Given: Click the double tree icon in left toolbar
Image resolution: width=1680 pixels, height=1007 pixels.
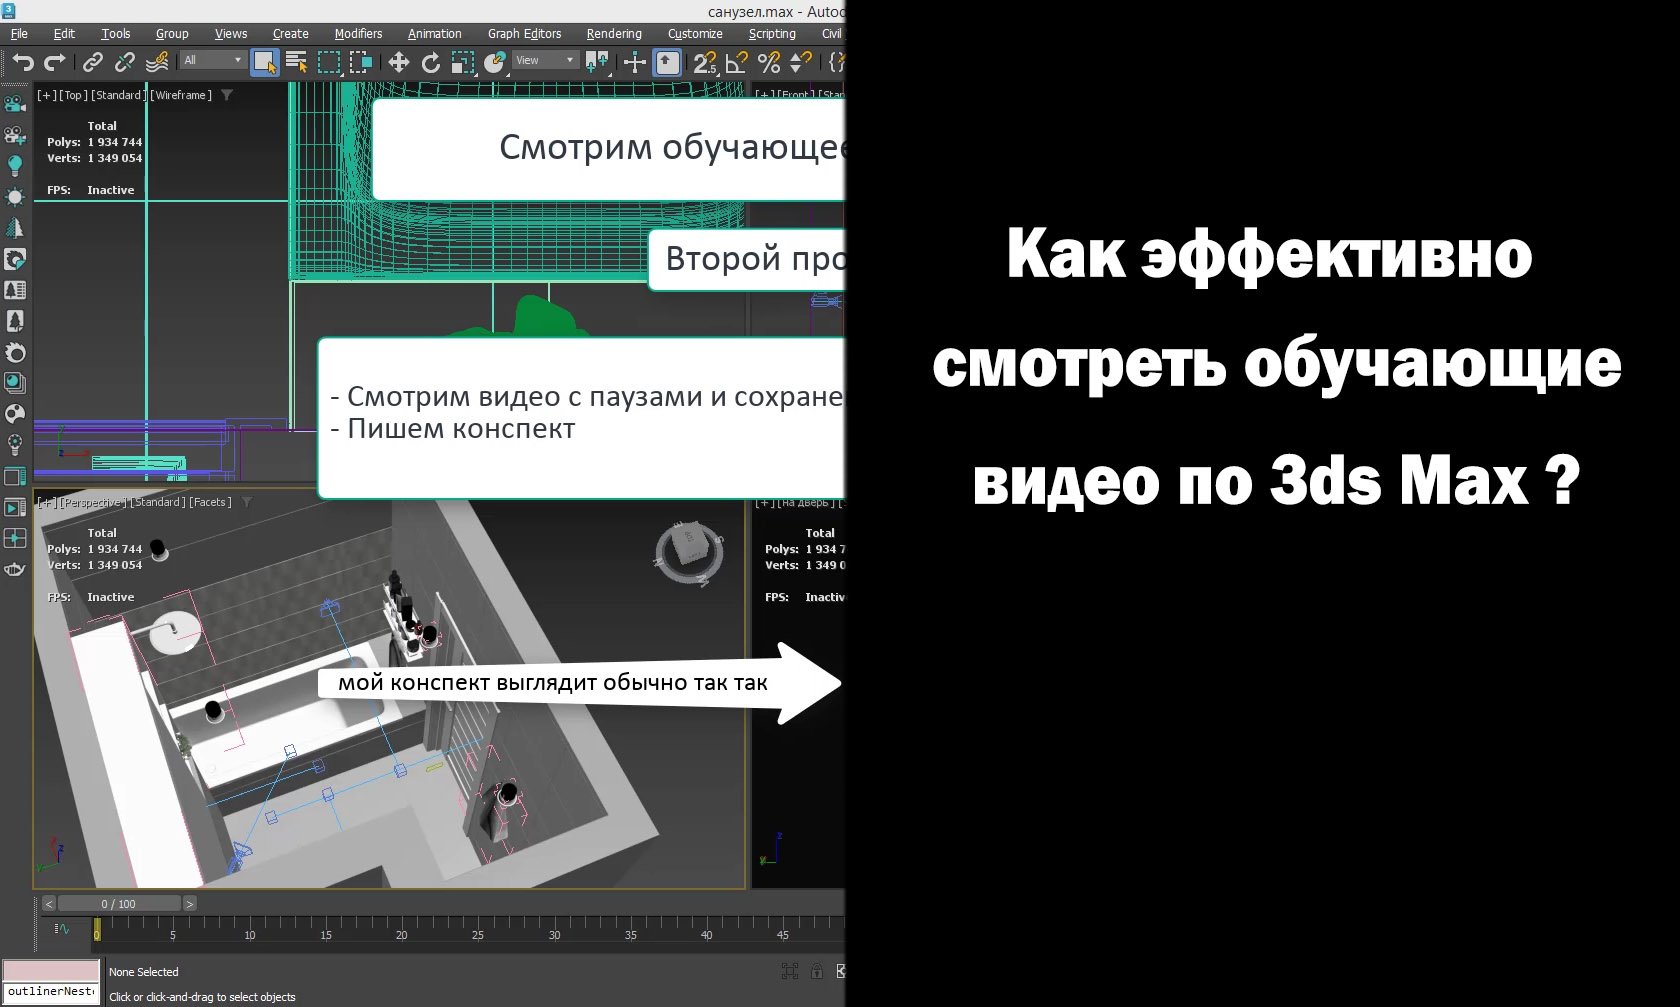Looking at the screenshot, I should pos(15,228).
